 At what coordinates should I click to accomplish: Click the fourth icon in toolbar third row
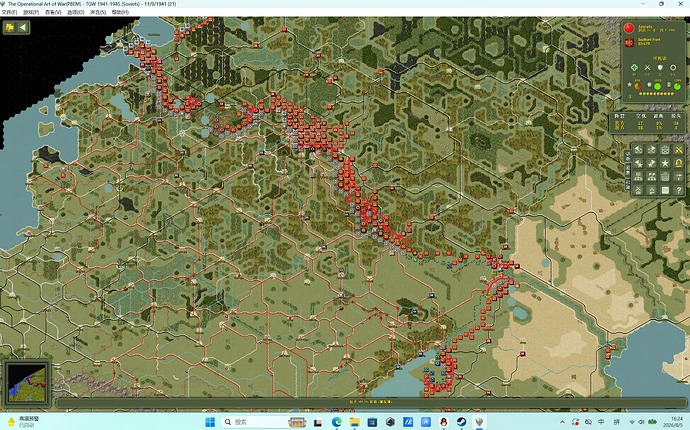679,176
